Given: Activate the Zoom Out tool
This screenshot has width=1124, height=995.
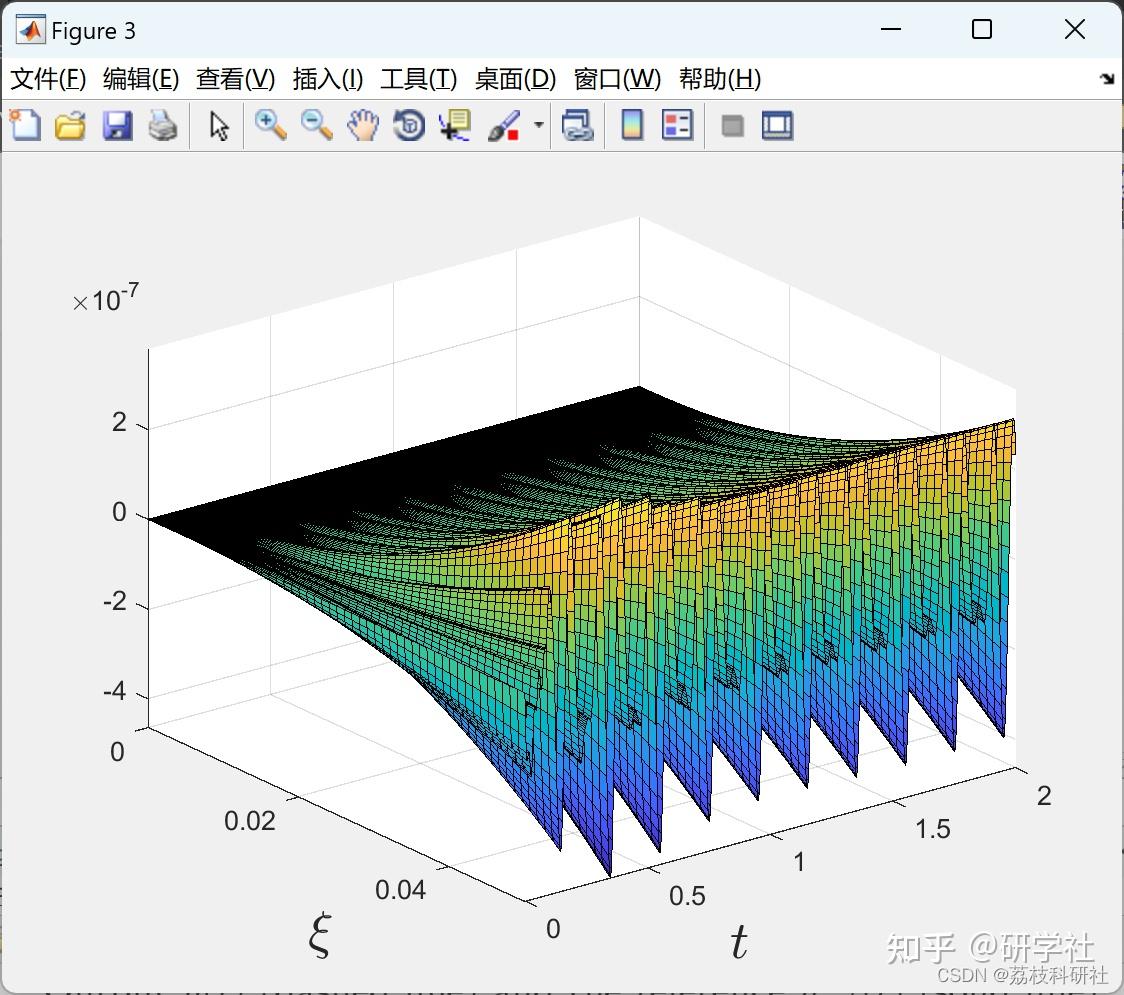Looking at the screenshot, I should [316, 125].
